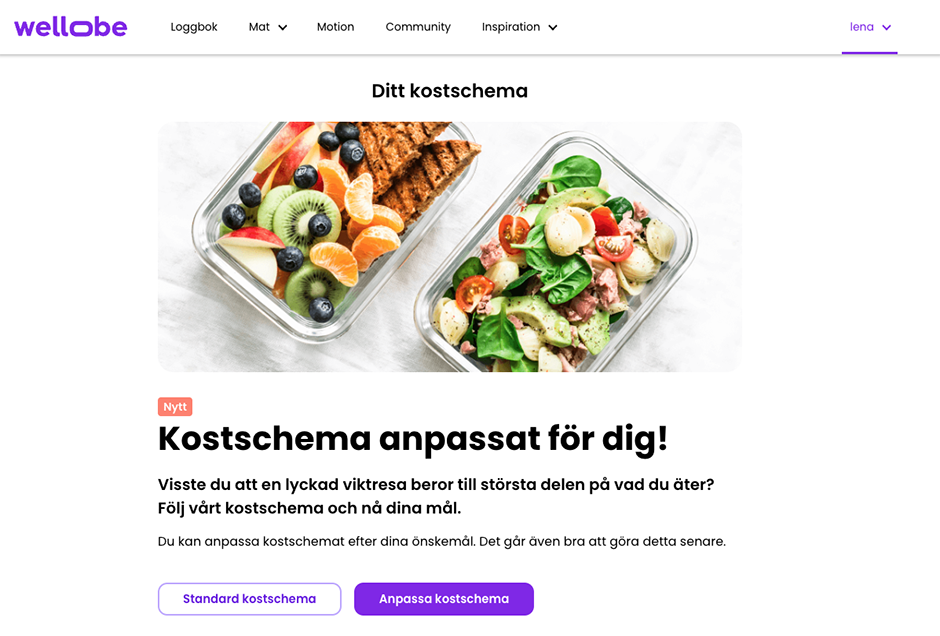Viewport: 940px width, 636px height.
Task: Expand the chevron beside Inspiration
Action: 553,28
